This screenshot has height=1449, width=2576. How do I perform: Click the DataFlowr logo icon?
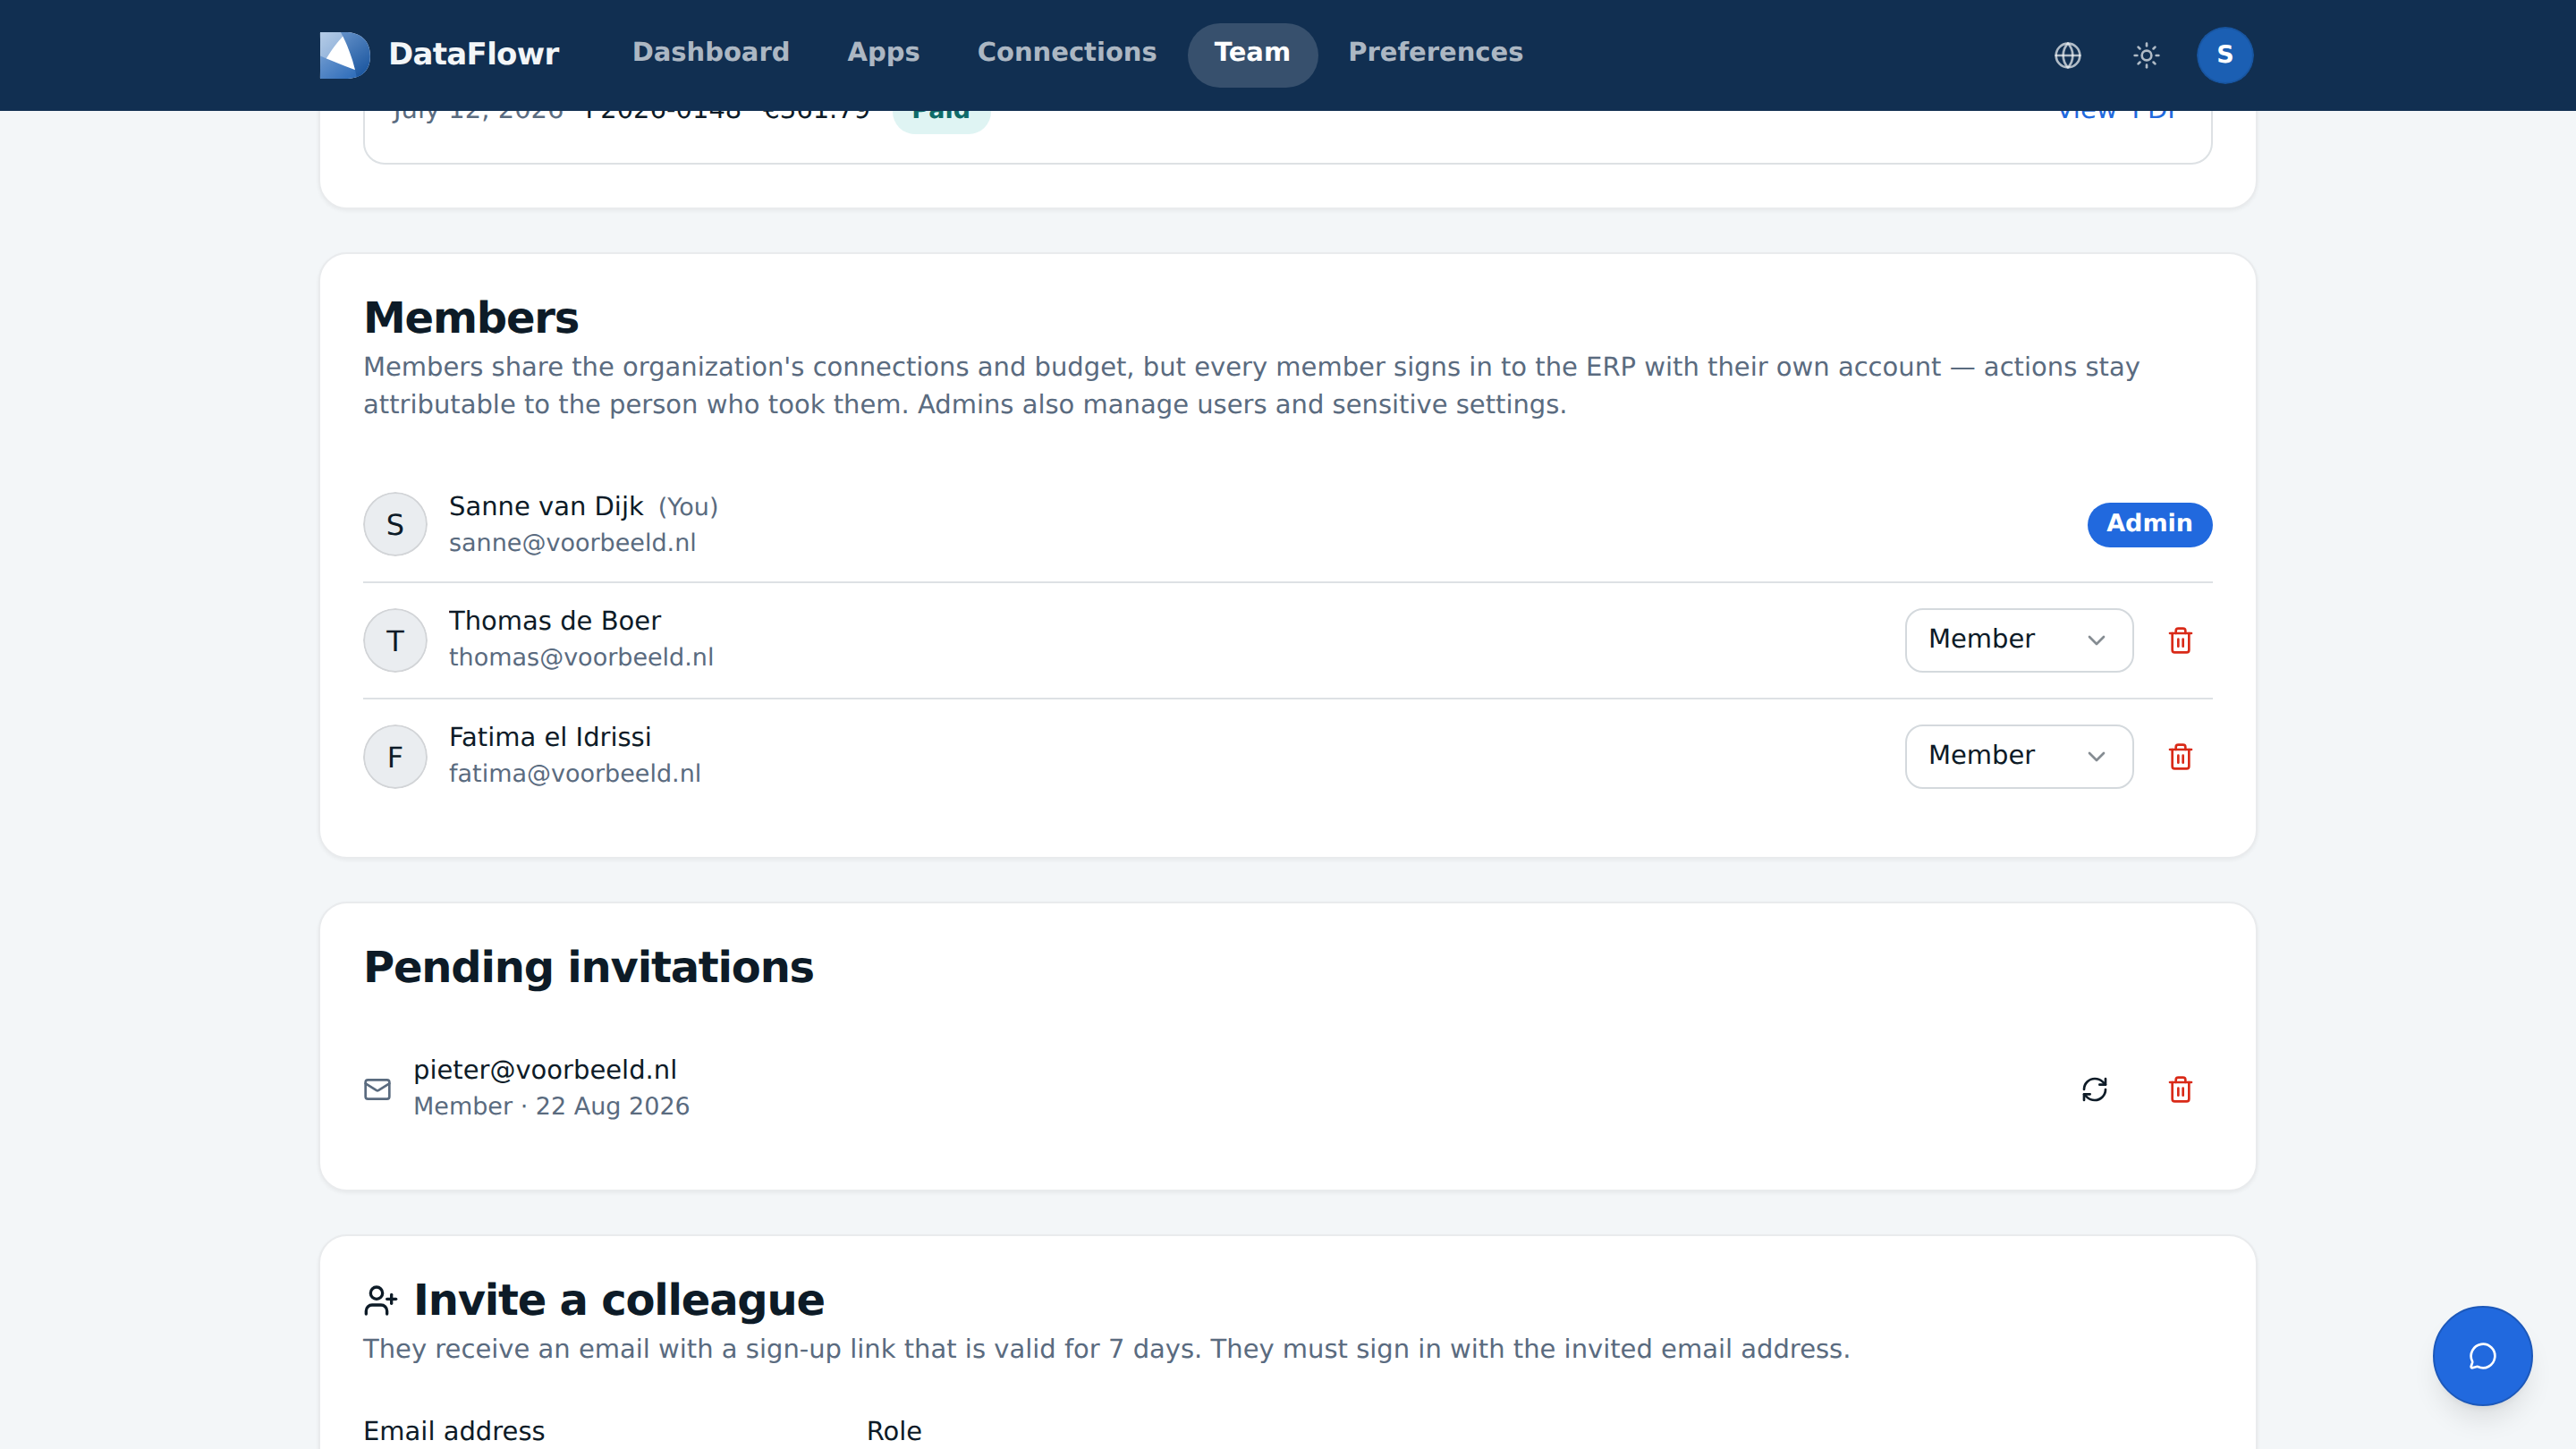(x=344, y=54)
